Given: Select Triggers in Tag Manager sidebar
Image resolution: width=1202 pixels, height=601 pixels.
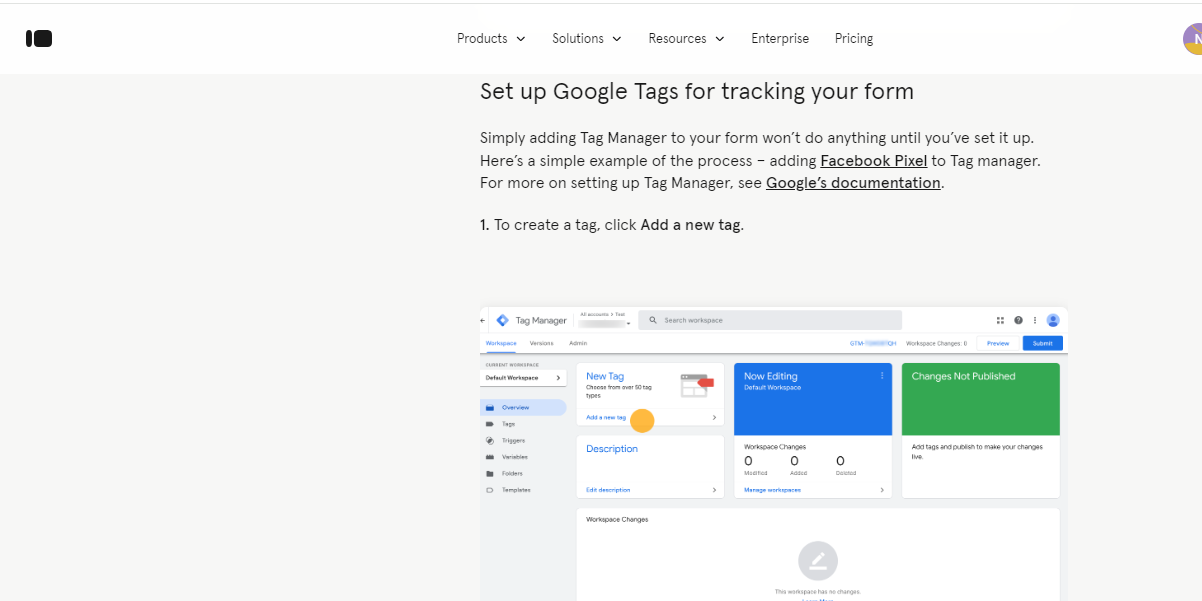Looking at the screenshot, I should [x=513, y=440].
